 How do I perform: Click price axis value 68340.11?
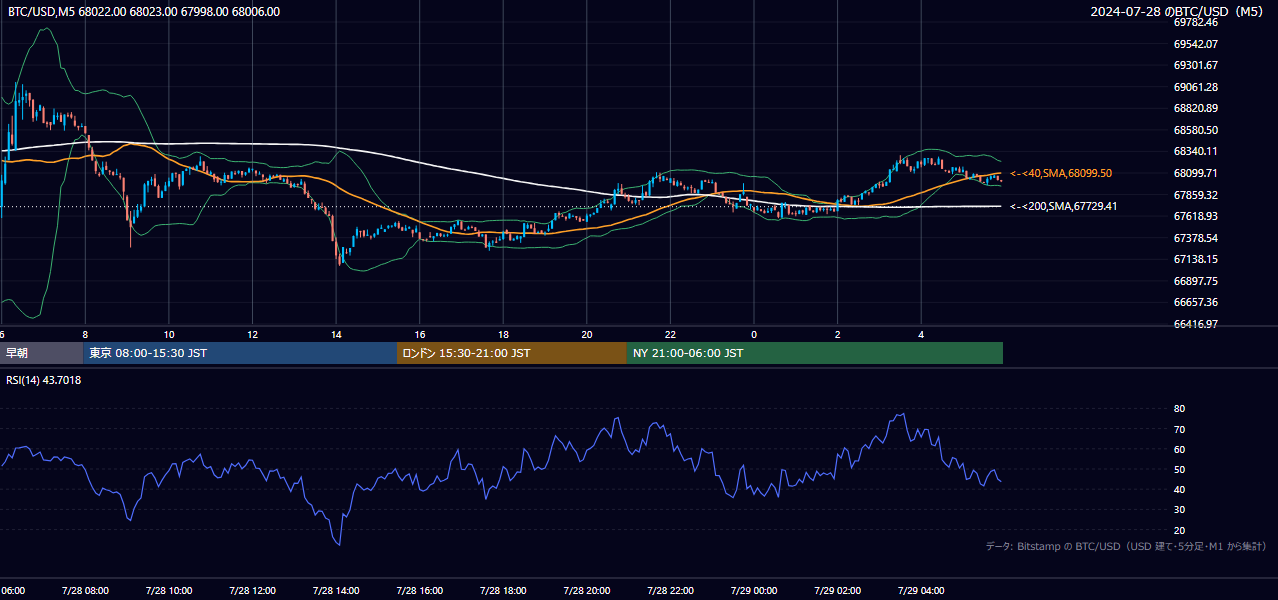[1195, 151]
